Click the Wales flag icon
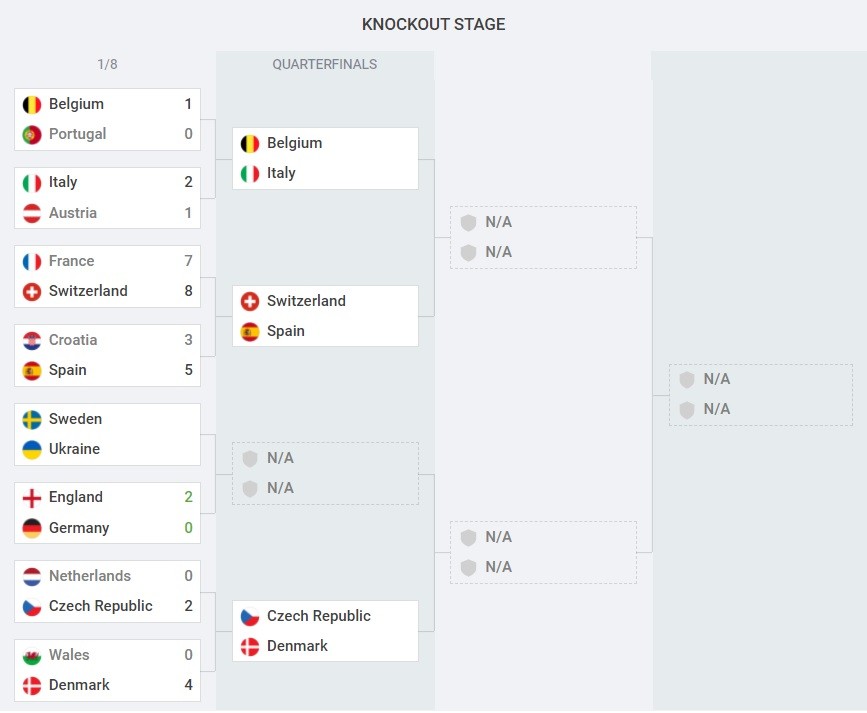Image resolution: width=867 pixels, height=713 pixels. (x=32, y=655)
